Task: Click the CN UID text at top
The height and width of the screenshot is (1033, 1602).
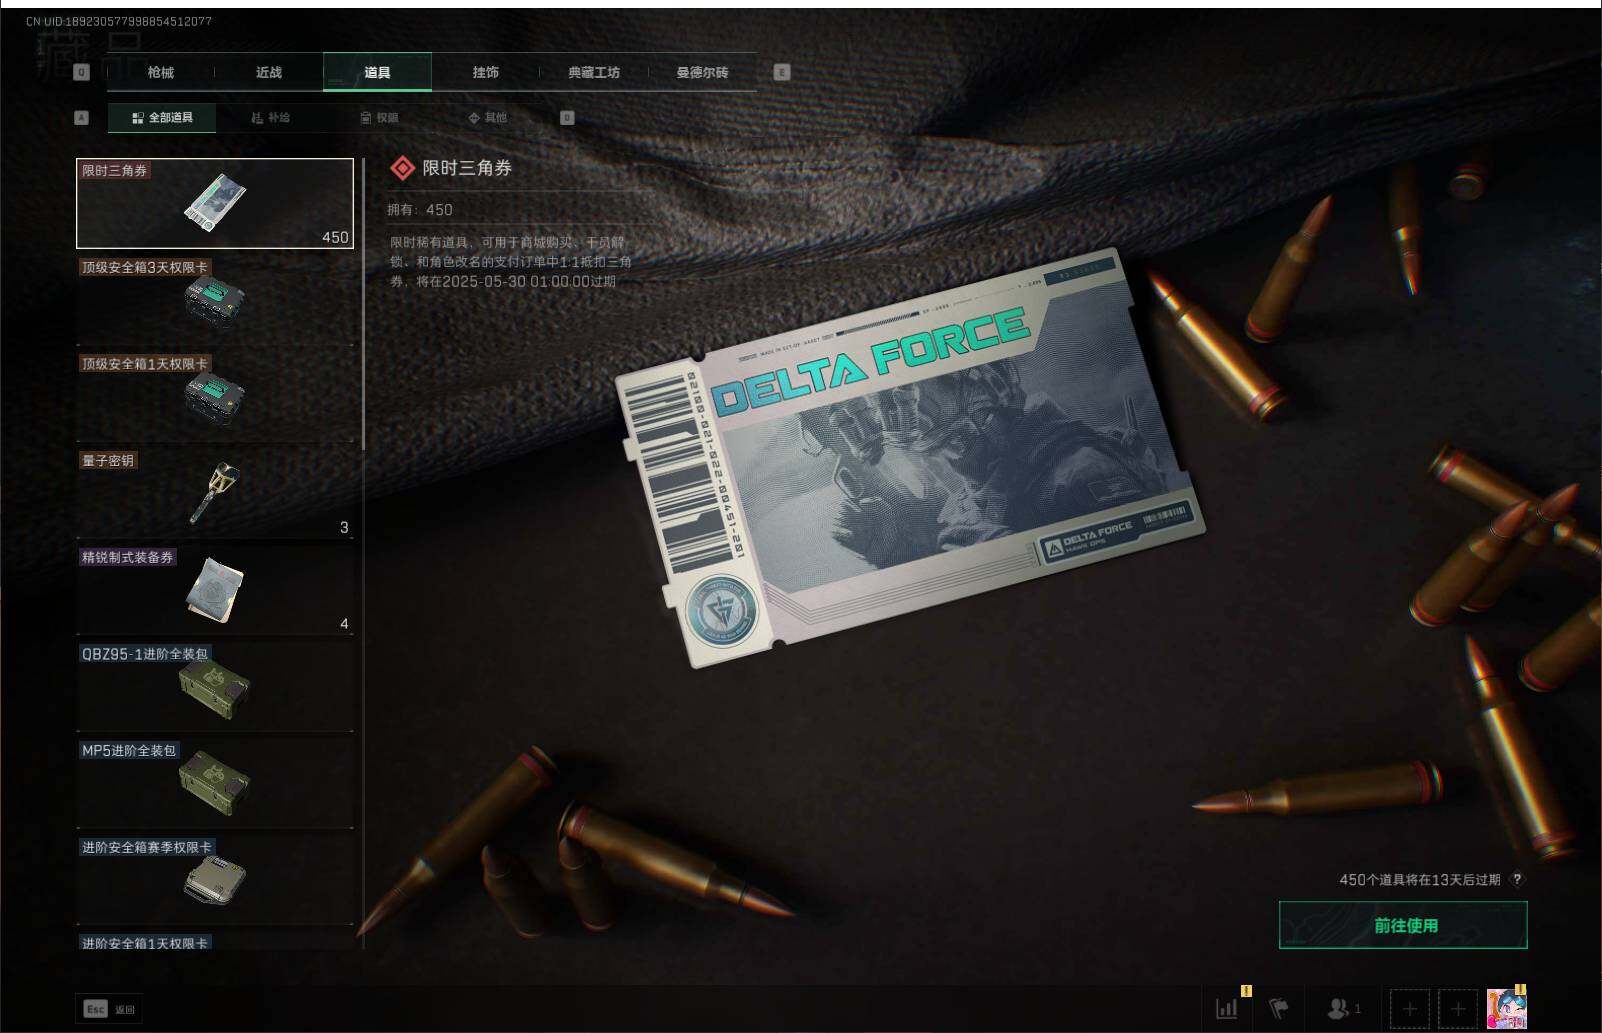Action: 119,21
